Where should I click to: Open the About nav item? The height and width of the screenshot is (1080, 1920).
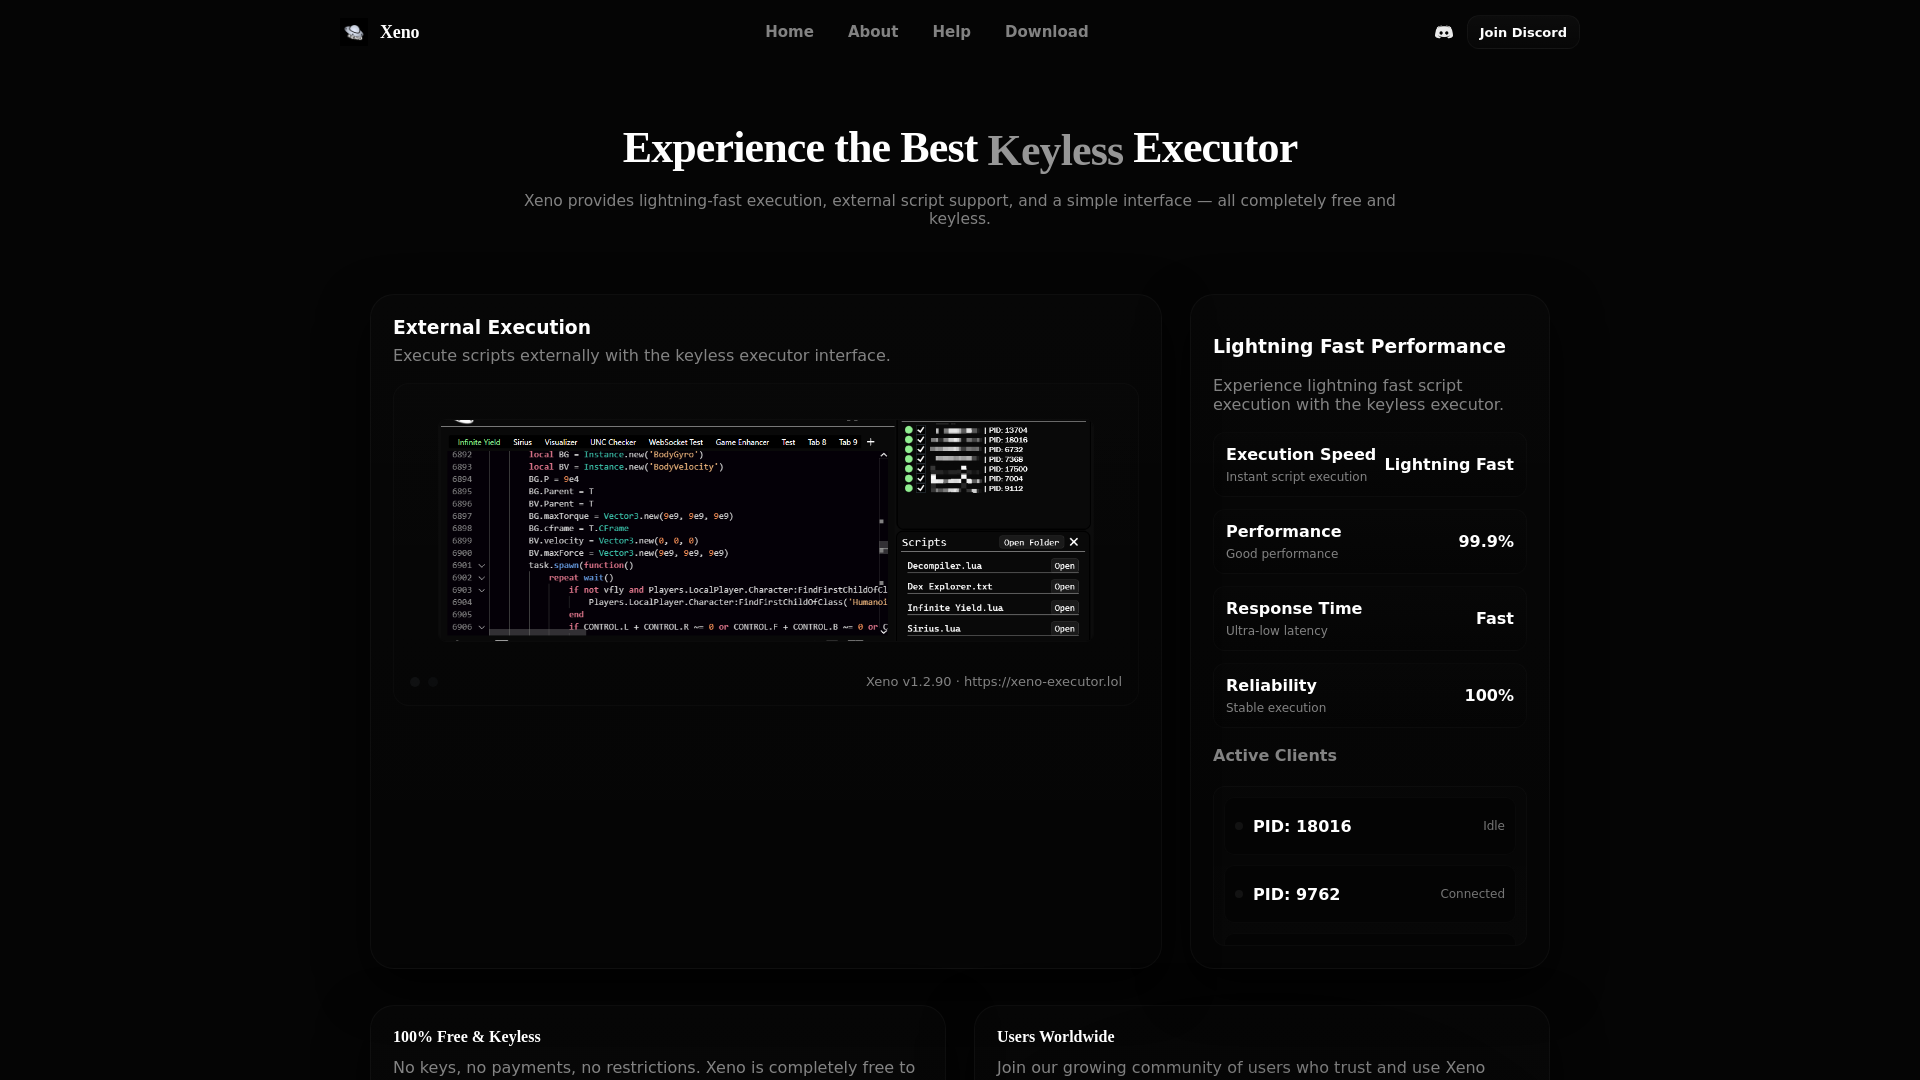click(873, 32)
